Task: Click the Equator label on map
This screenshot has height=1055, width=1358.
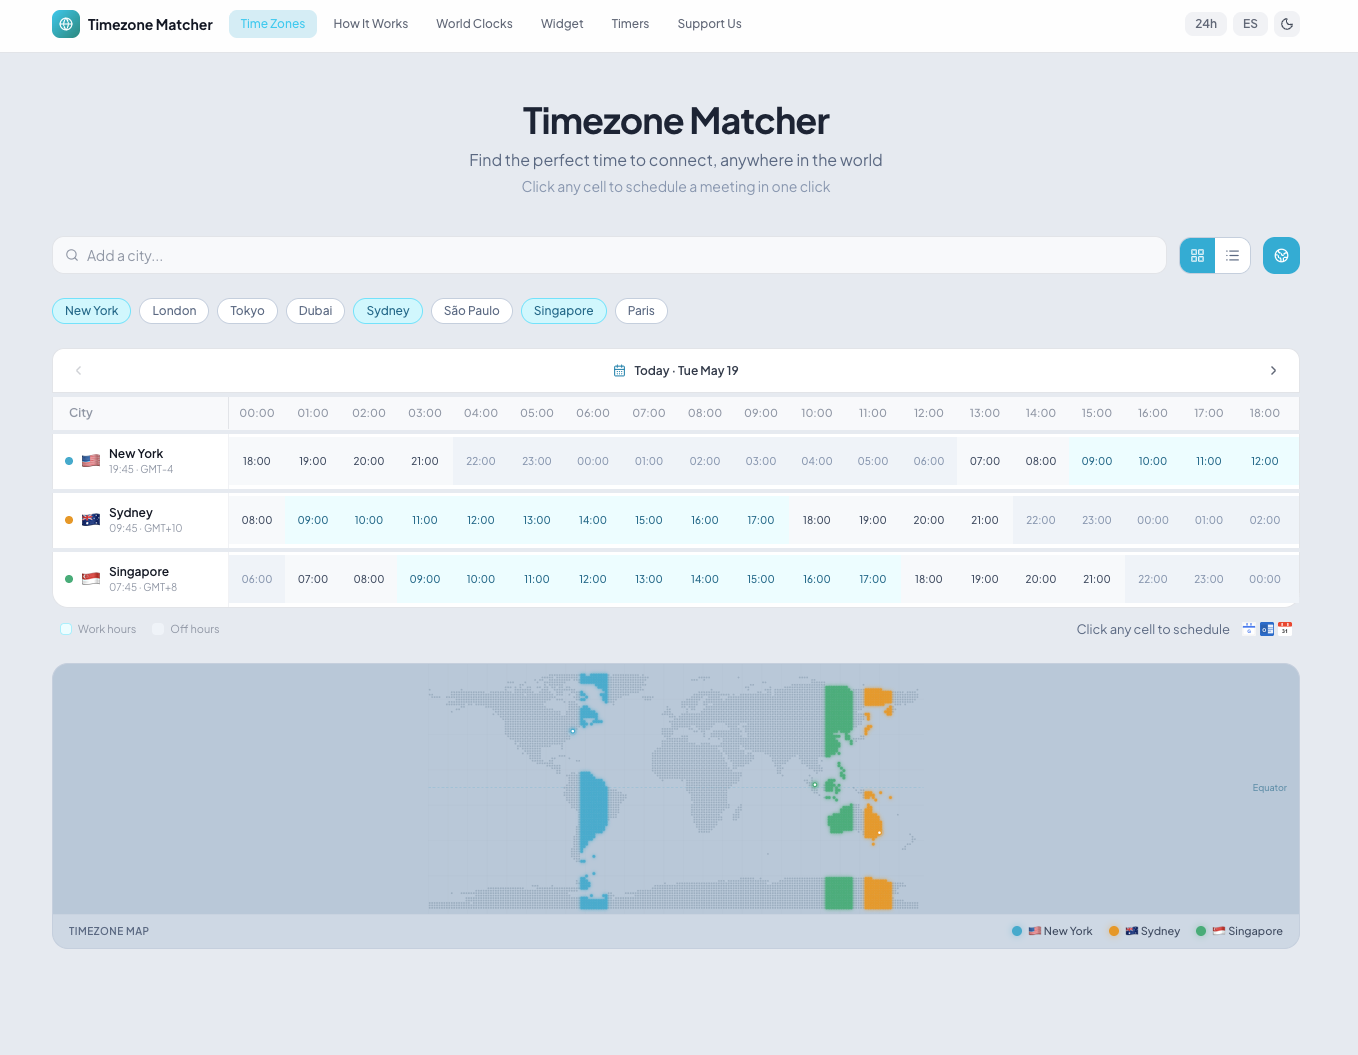Action: coord(1269,788)
